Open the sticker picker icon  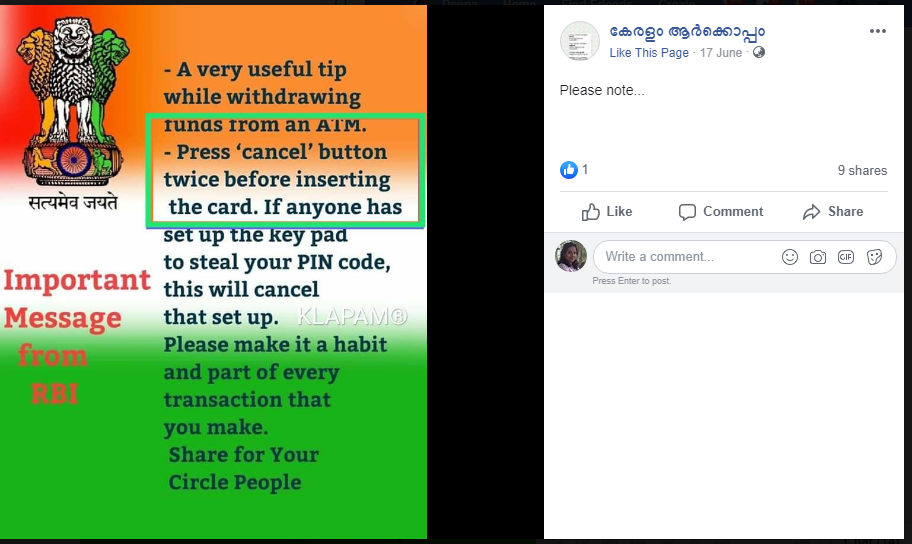[x=874, y=257]
